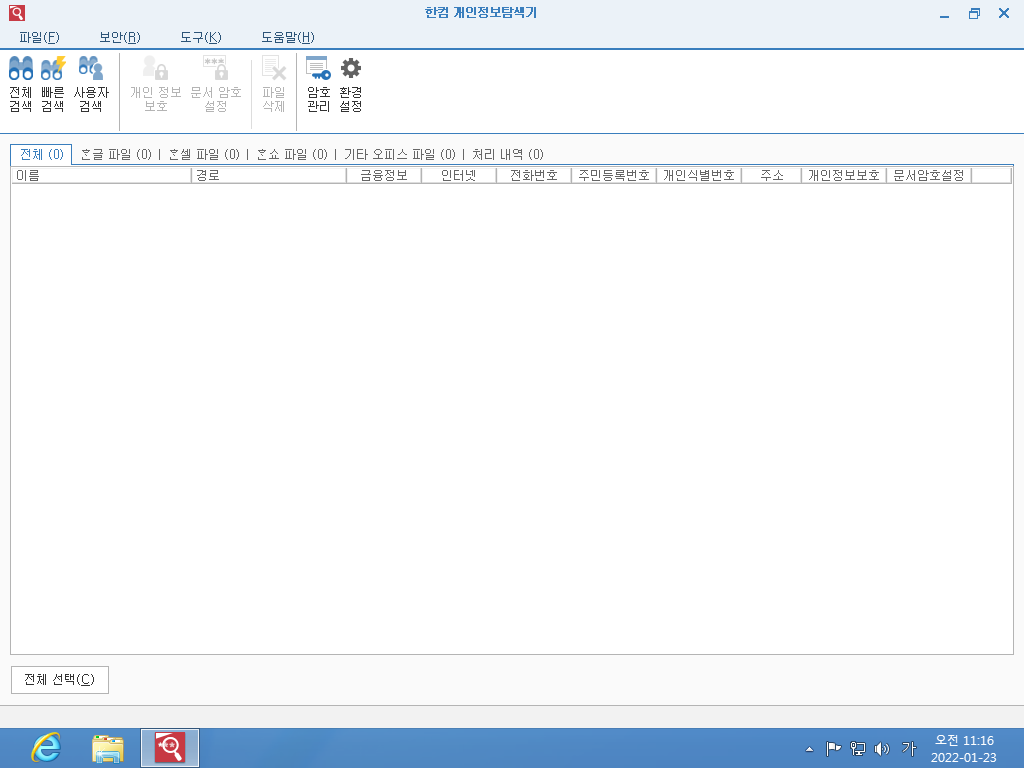Switch to the 처리 내역 (0) tab

[x=507, y=154]
